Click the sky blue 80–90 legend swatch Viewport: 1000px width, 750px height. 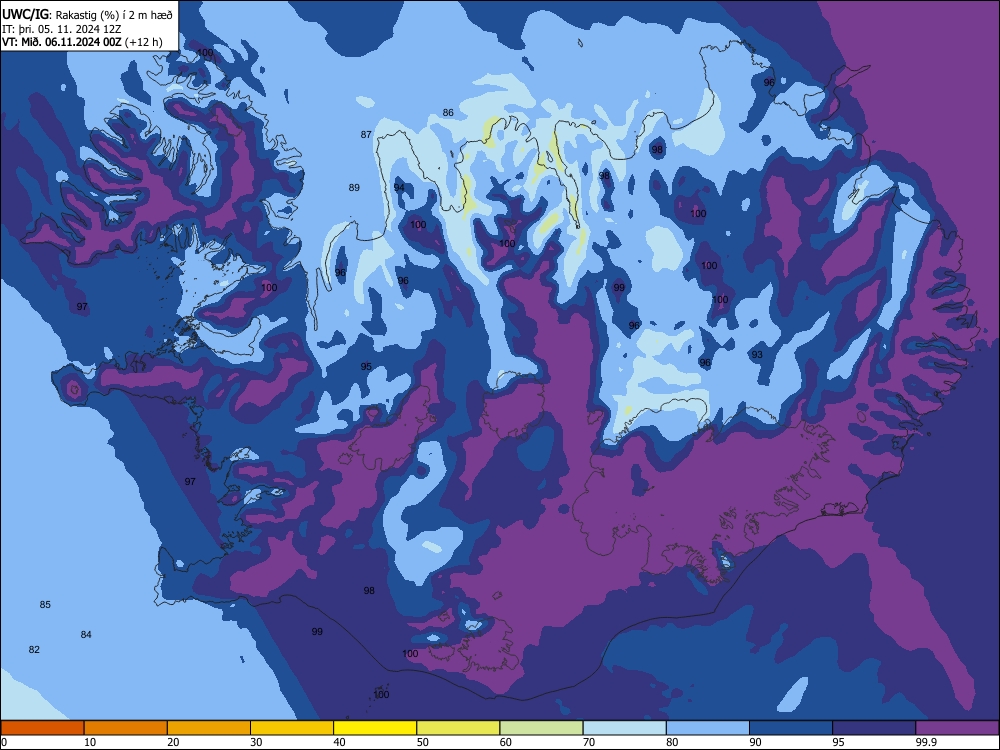point(708,728)
